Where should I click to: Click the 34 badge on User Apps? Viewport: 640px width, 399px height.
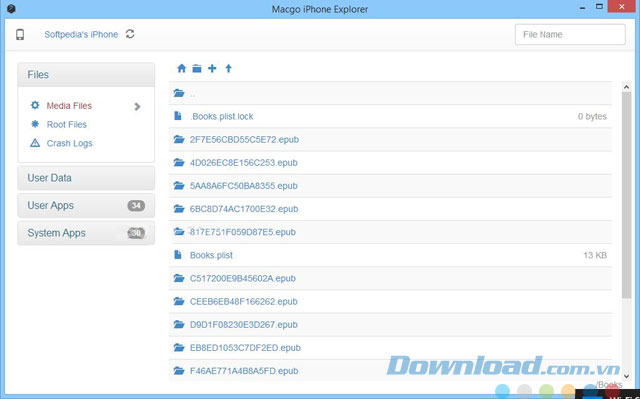(136, 206)
